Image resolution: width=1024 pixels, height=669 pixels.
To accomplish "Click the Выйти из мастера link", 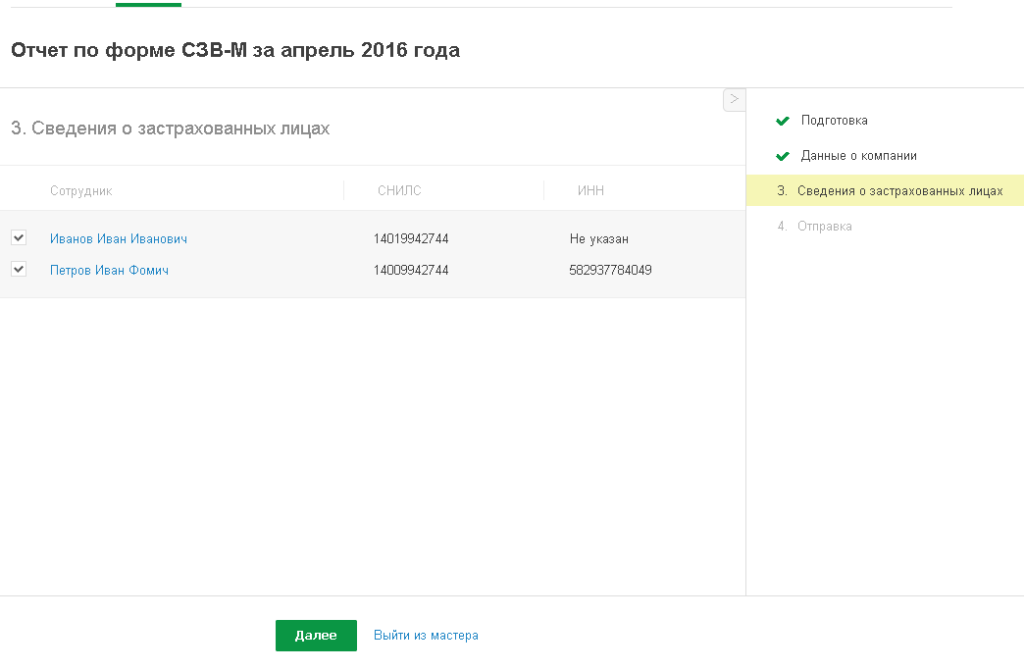I will 426,635.
